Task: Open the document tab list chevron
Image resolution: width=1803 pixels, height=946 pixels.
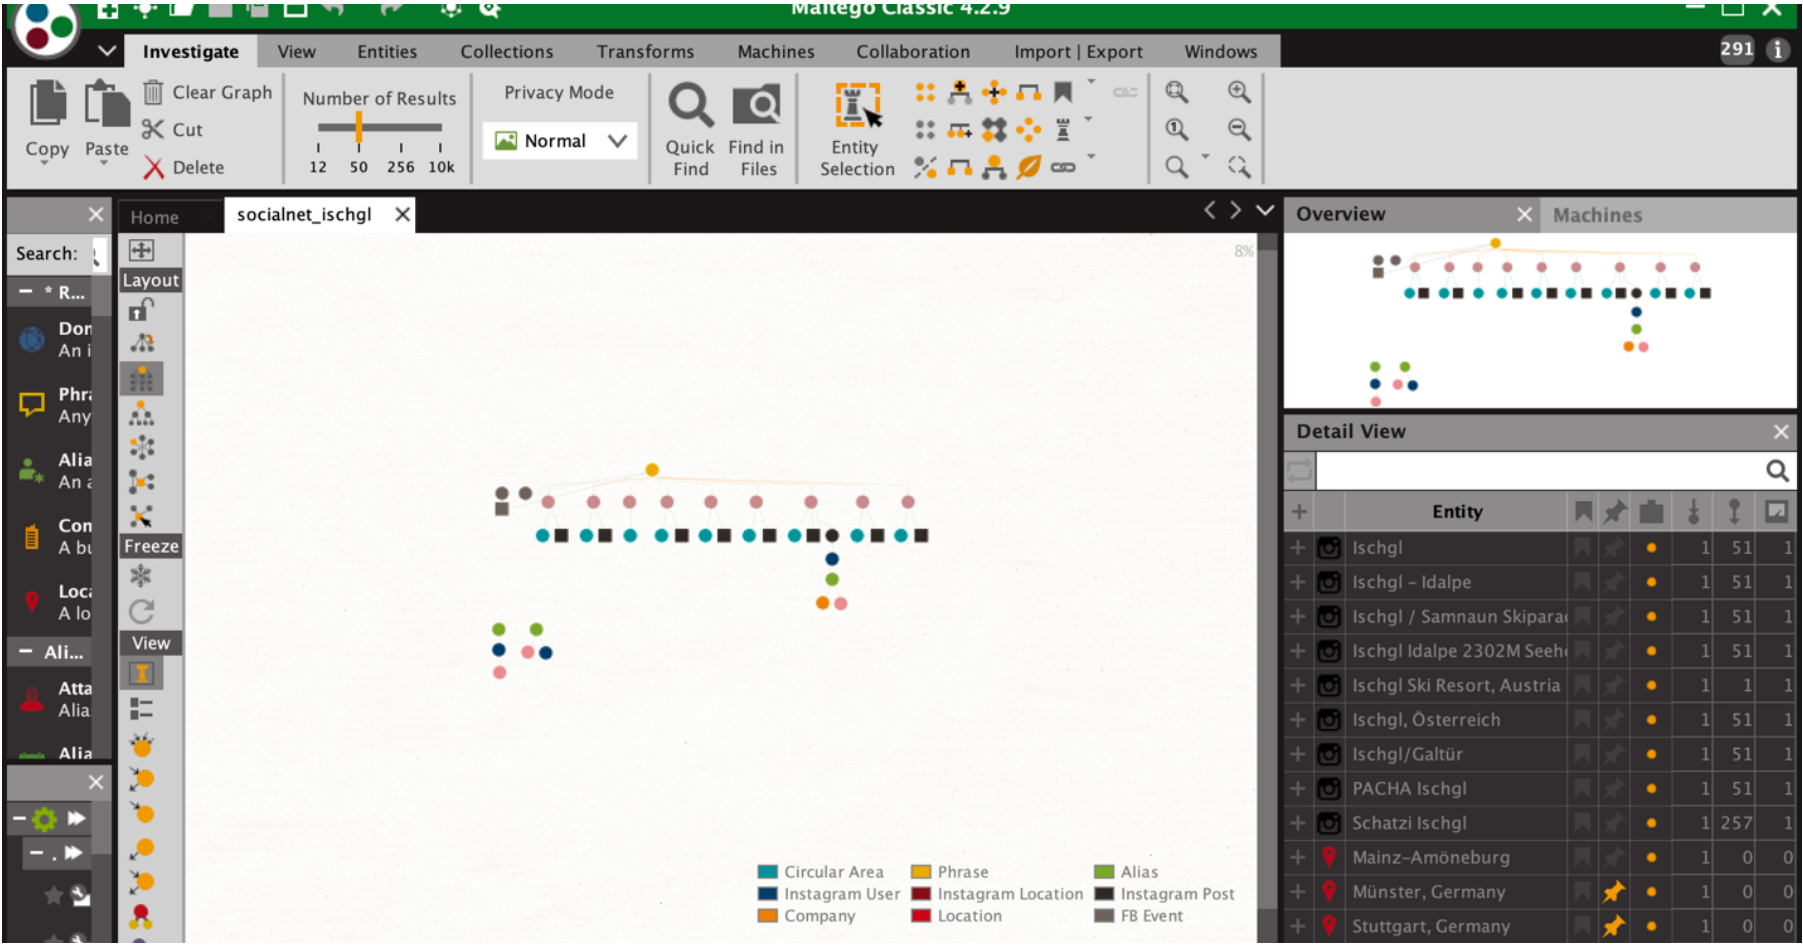Action: (1265, 210)
